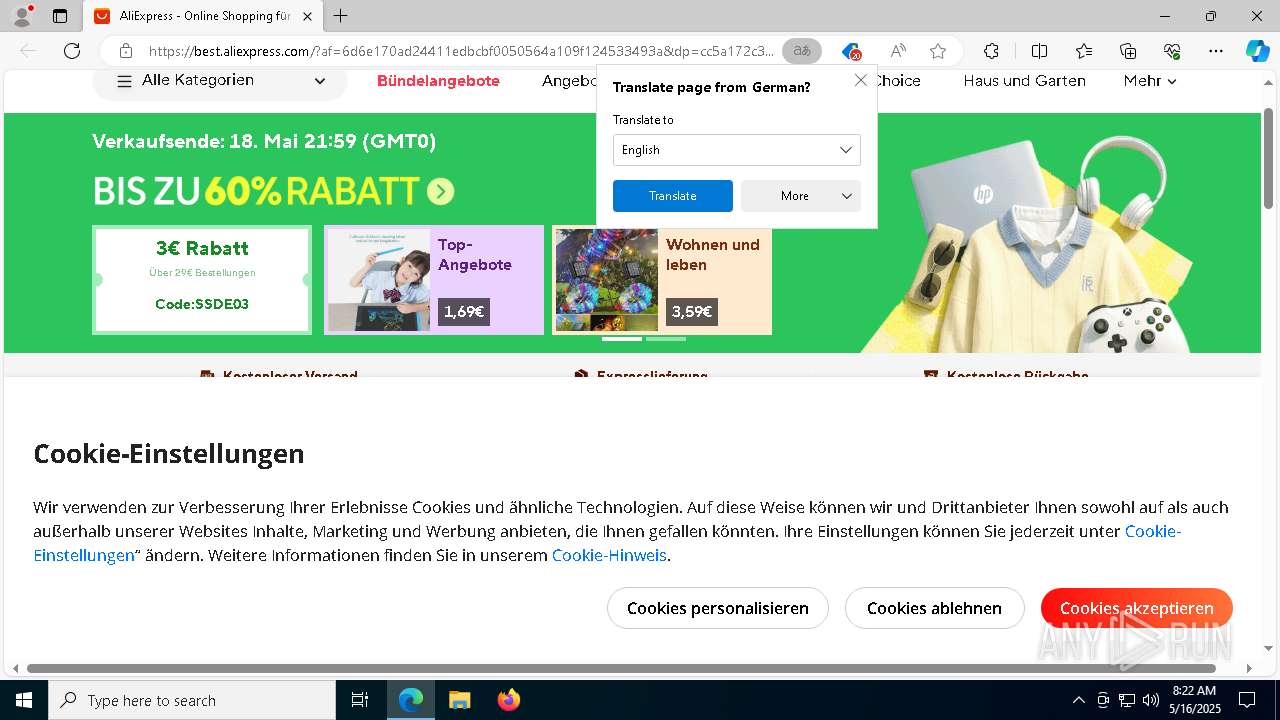Open the Alle Kategorien menu
This screenshot has height=720, width=1280.
pyautogui.click(x=220, y=81)
